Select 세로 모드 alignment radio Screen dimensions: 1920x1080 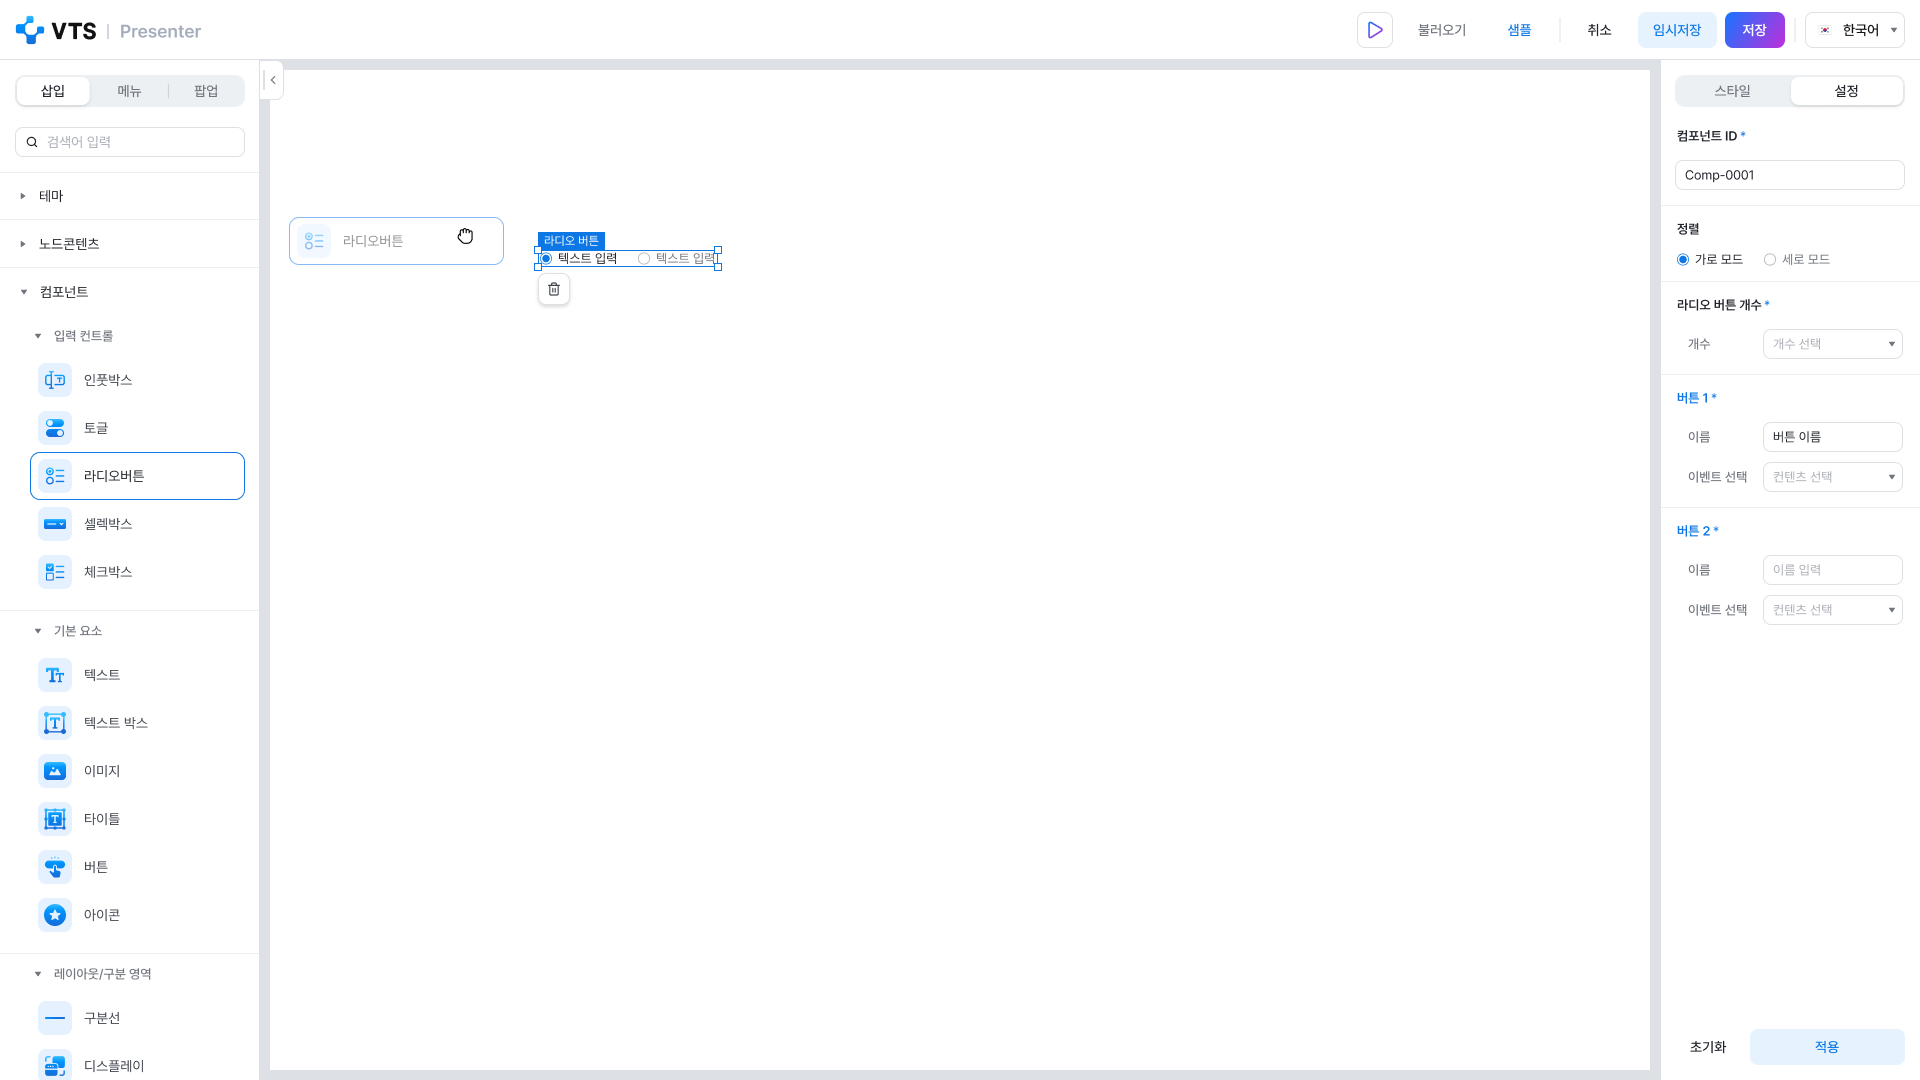click(1770, 260)
